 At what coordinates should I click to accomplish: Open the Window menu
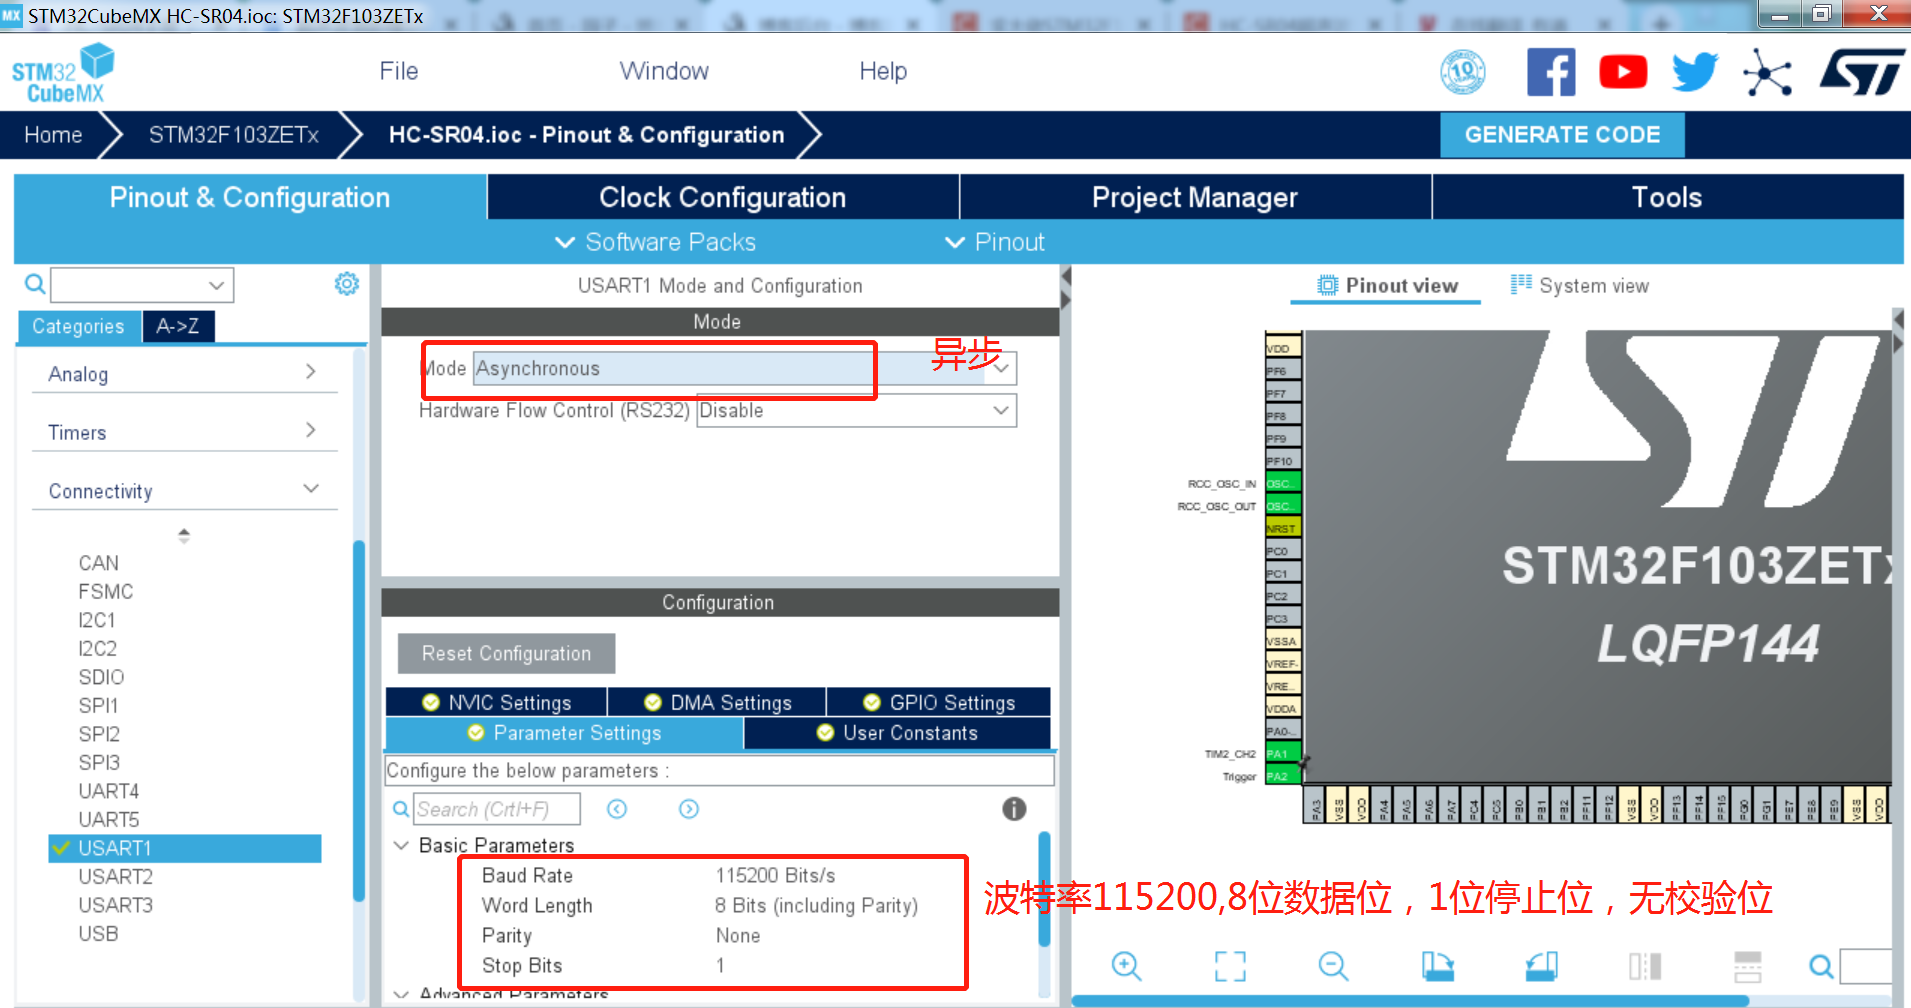point(664,71)
